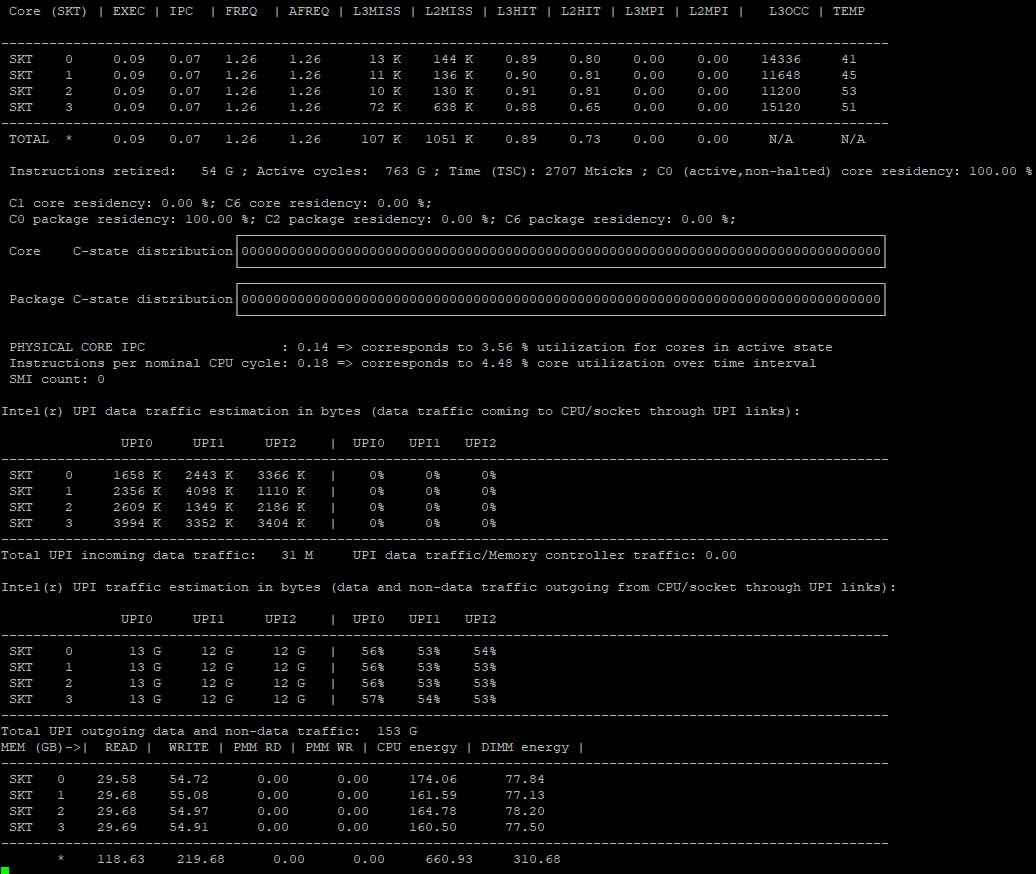This screenshot has width=1036, height=874.
Task: Click the L2HIT column header
Action: pyautogui.click(x=581, y=11)
